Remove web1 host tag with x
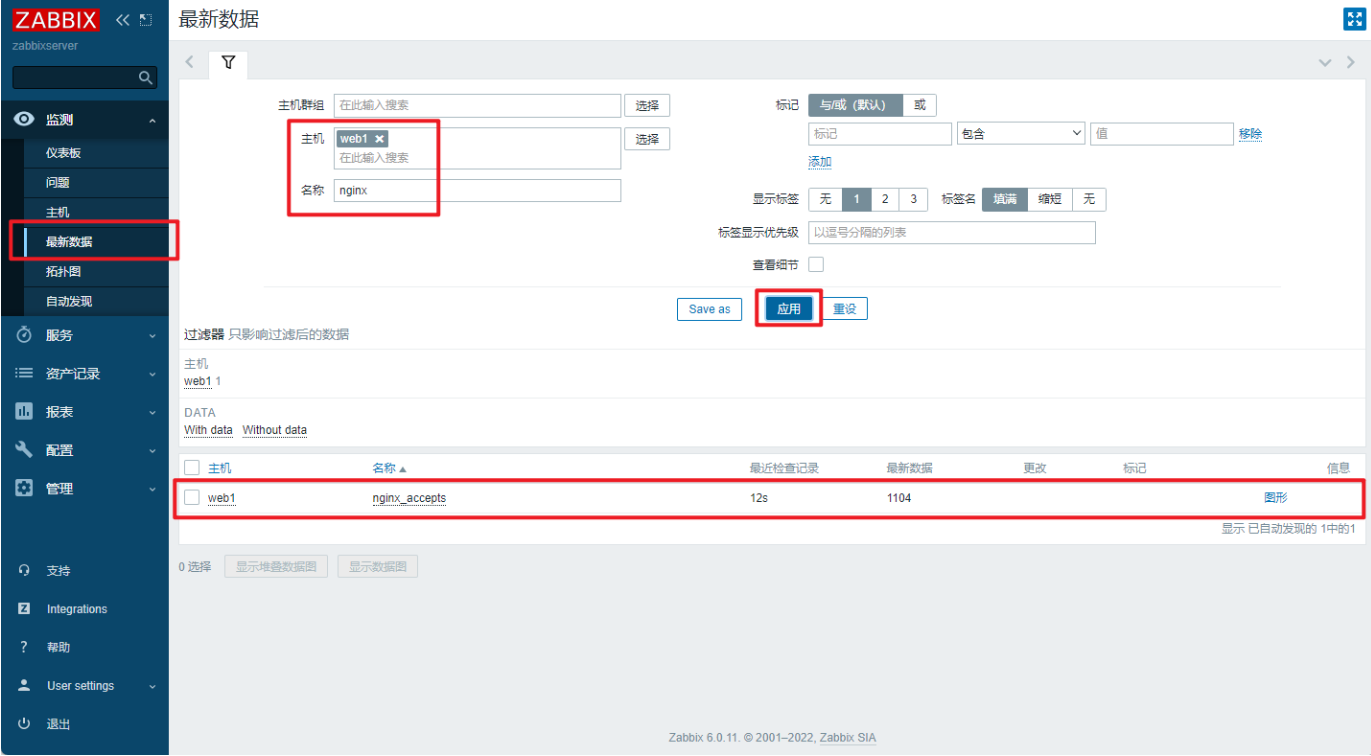Viewport: 1371px width, 756px height. point(379,139)
